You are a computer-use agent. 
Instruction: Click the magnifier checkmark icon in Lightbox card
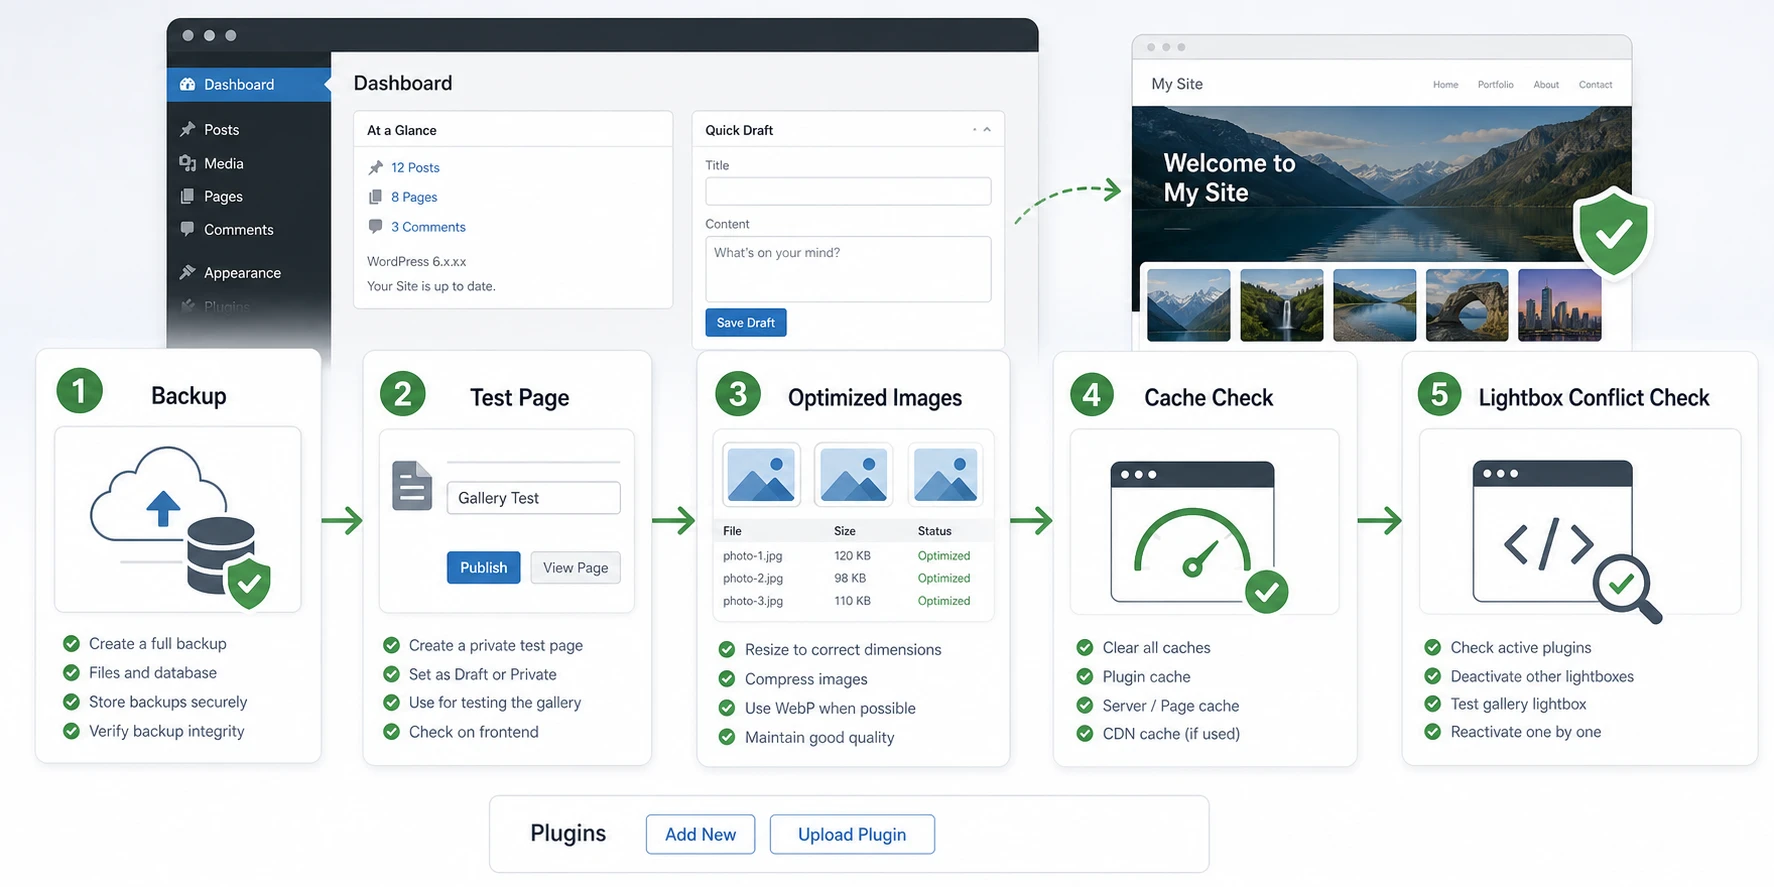click(x=1626, y=589)
